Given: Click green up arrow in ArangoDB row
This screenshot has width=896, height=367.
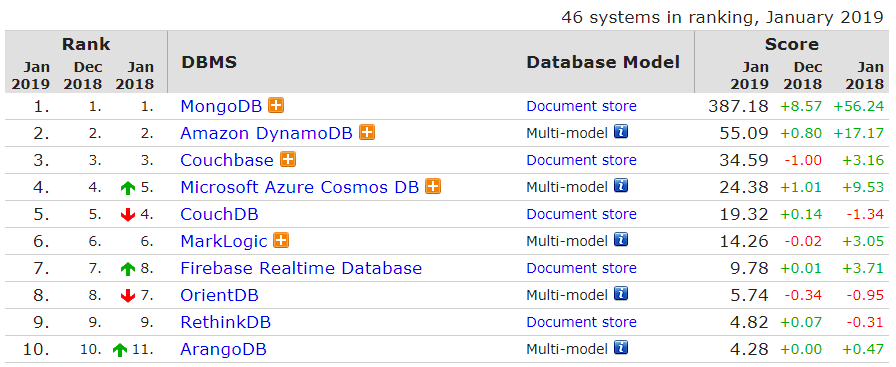Looking at the screenshot, I should (119, 350).
